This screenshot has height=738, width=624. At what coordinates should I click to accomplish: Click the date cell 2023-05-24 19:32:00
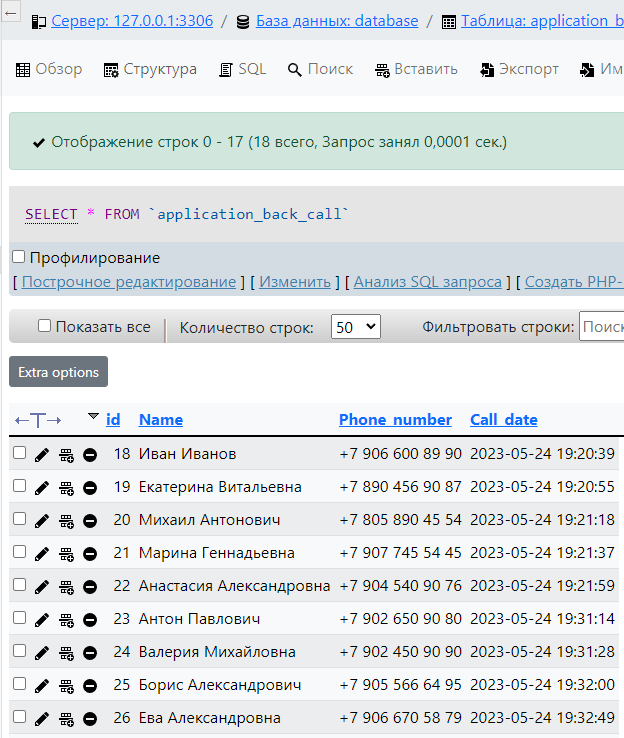[542, 685]
